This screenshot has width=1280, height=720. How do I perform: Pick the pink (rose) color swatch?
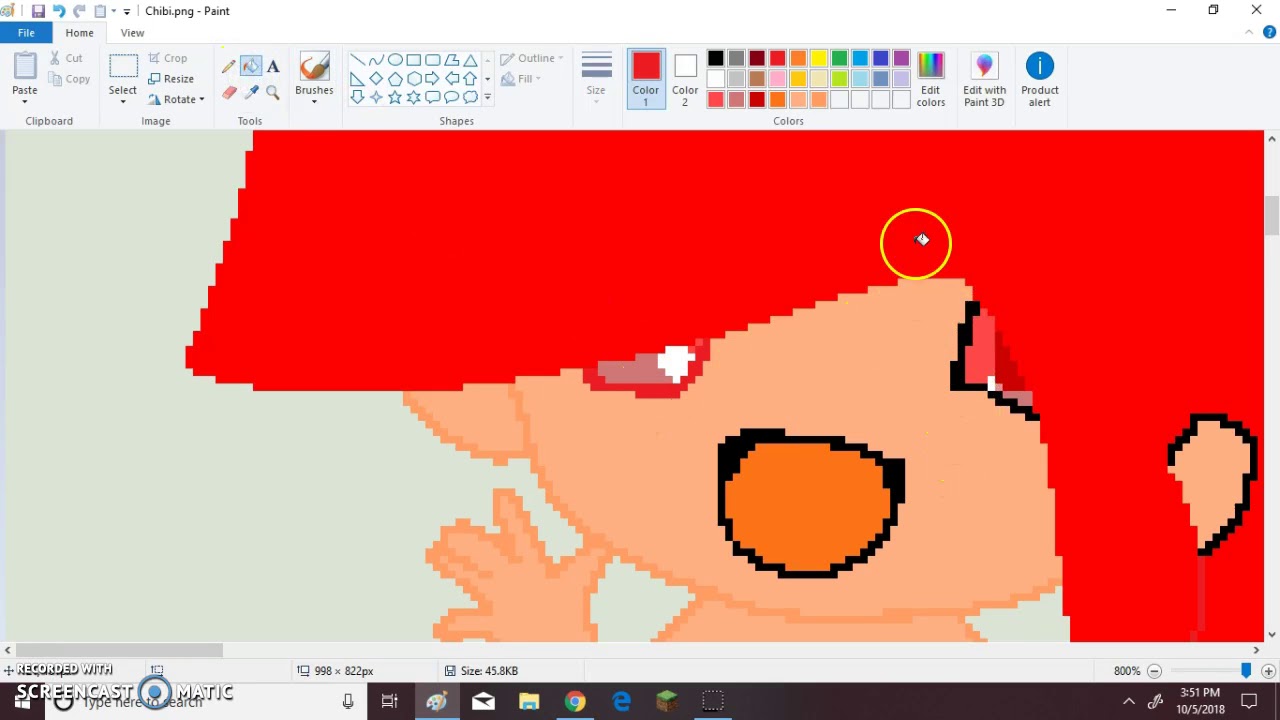[x=778, y=79]
